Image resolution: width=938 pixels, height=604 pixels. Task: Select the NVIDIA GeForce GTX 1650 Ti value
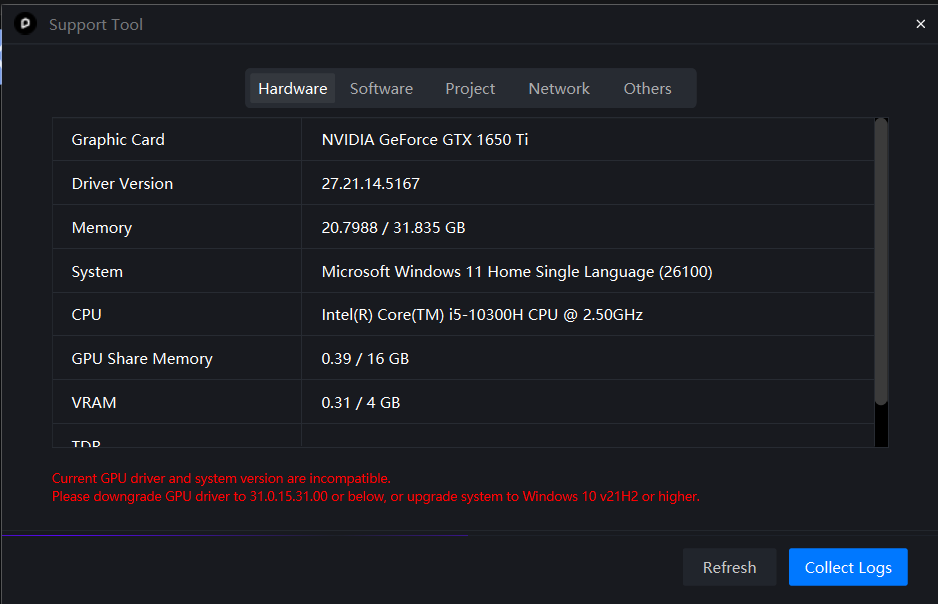tap(425, 140)
